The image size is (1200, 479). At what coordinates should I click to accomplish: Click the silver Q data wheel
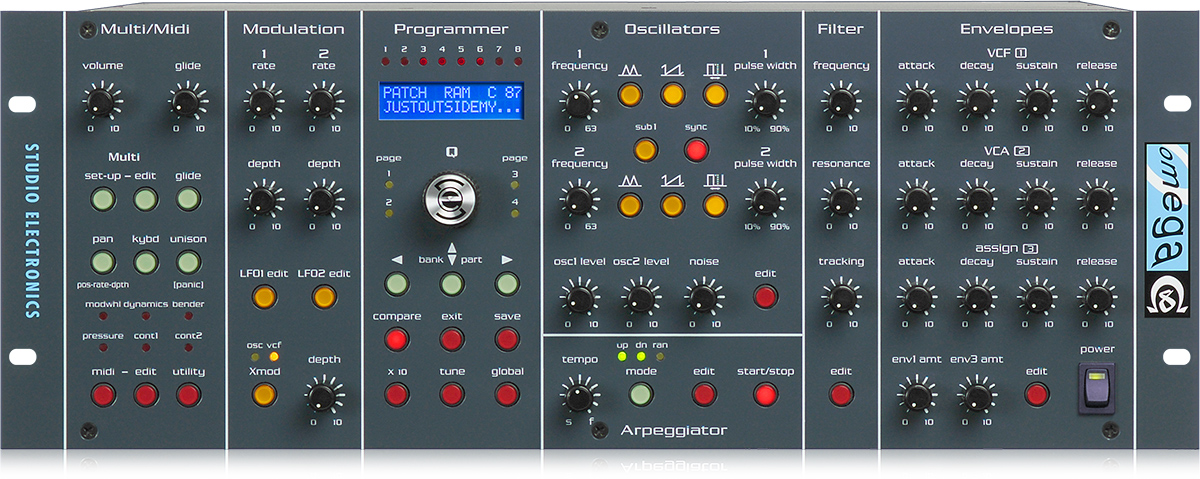pos(452,199)
